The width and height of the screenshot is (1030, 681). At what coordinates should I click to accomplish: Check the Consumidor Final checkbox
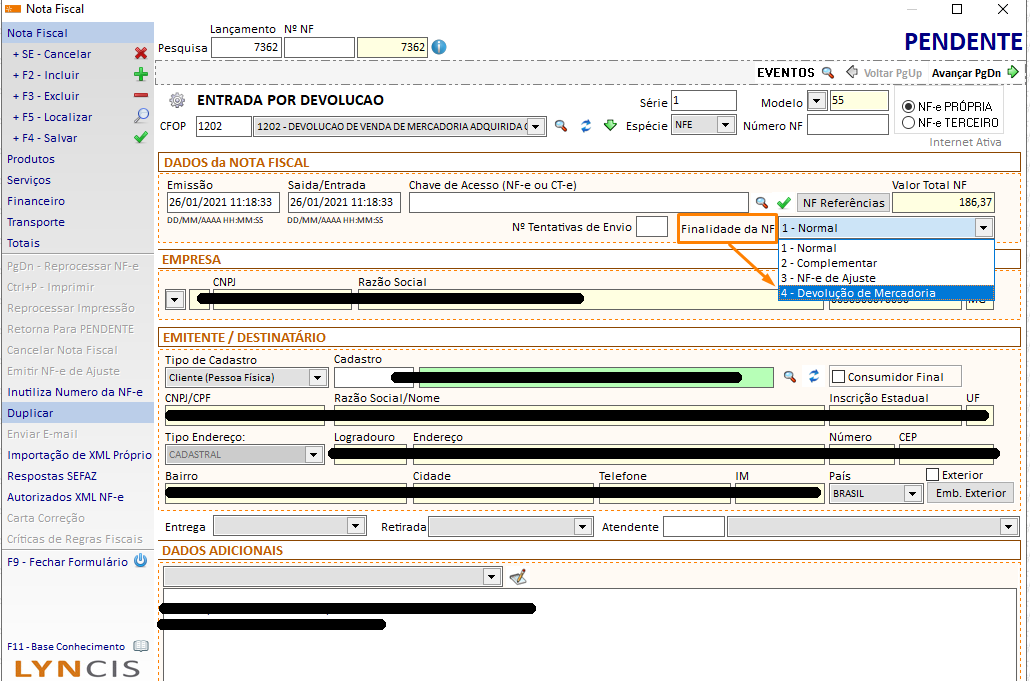(x=838, y=377)
